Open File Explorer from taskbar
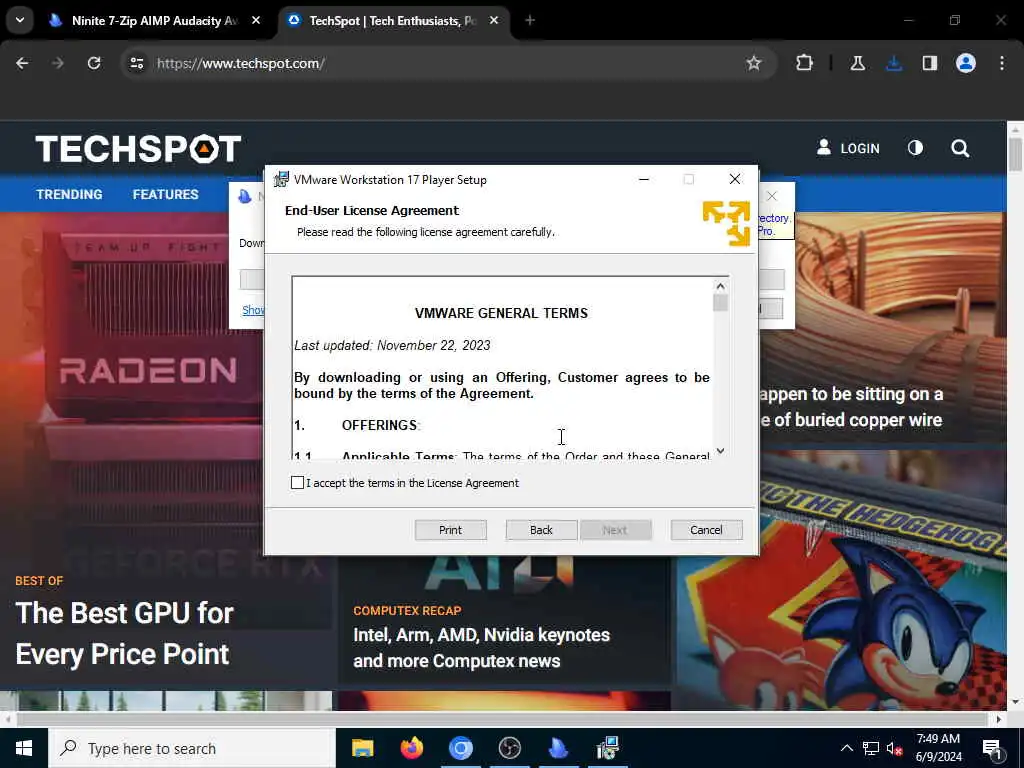The width and height of the screenshot is (1024, 768). (x=362, y=748)
